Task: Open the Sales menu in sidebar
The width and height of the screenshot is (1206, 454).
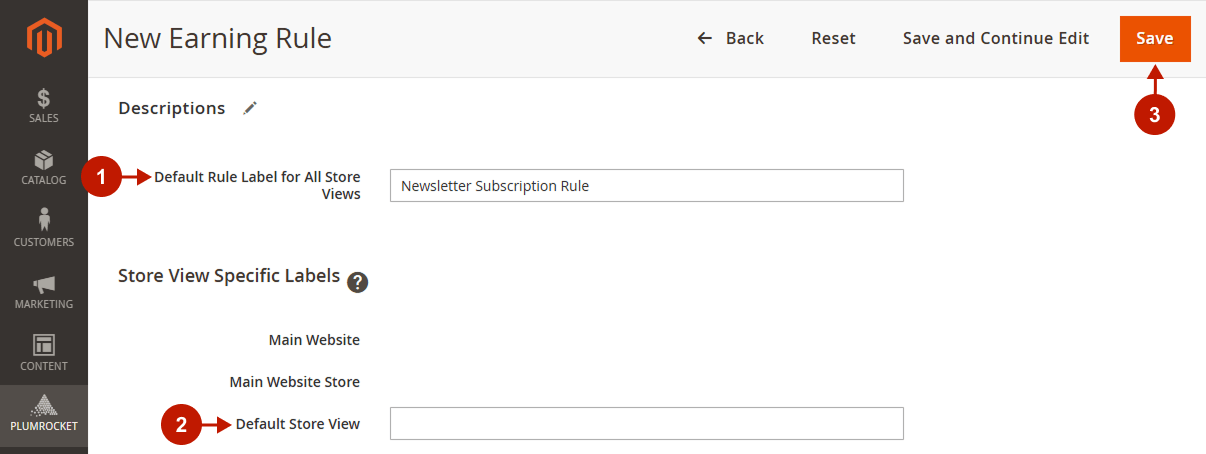Action: (x=43, y=106)
